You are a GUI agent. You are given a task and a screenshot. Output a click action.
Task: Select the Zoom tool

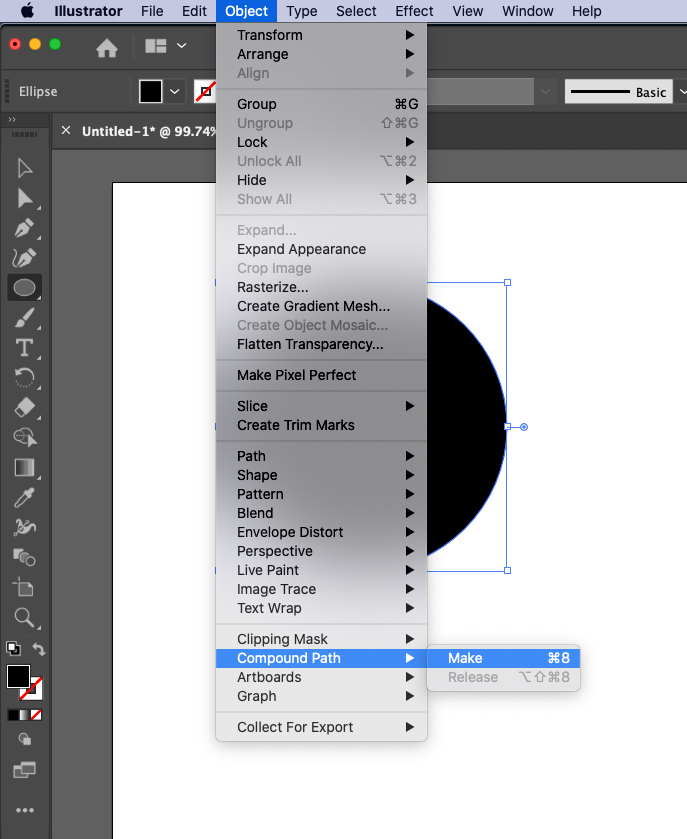[24, 617]
